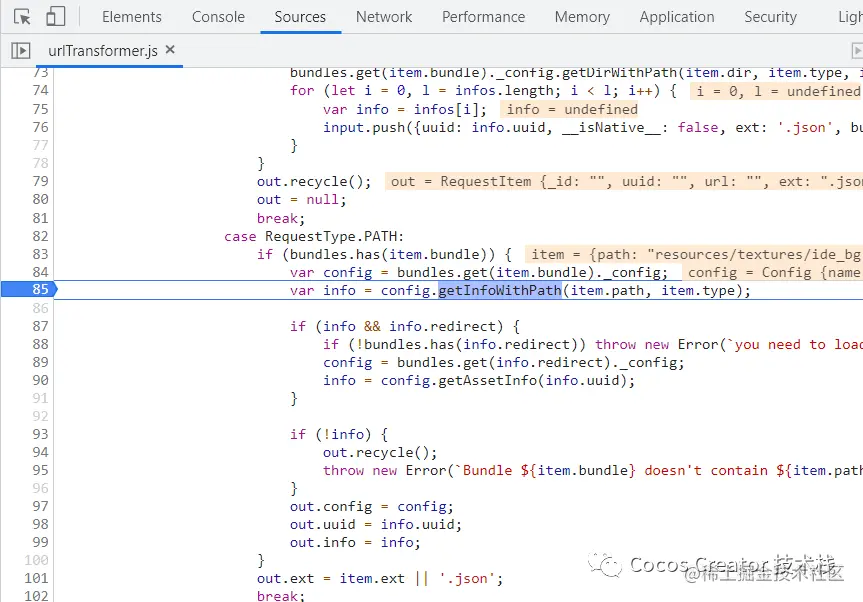Click 'var info = infos[i];' on line 75
This screenshot has width=863, height=602.
[x=405, y=110]
